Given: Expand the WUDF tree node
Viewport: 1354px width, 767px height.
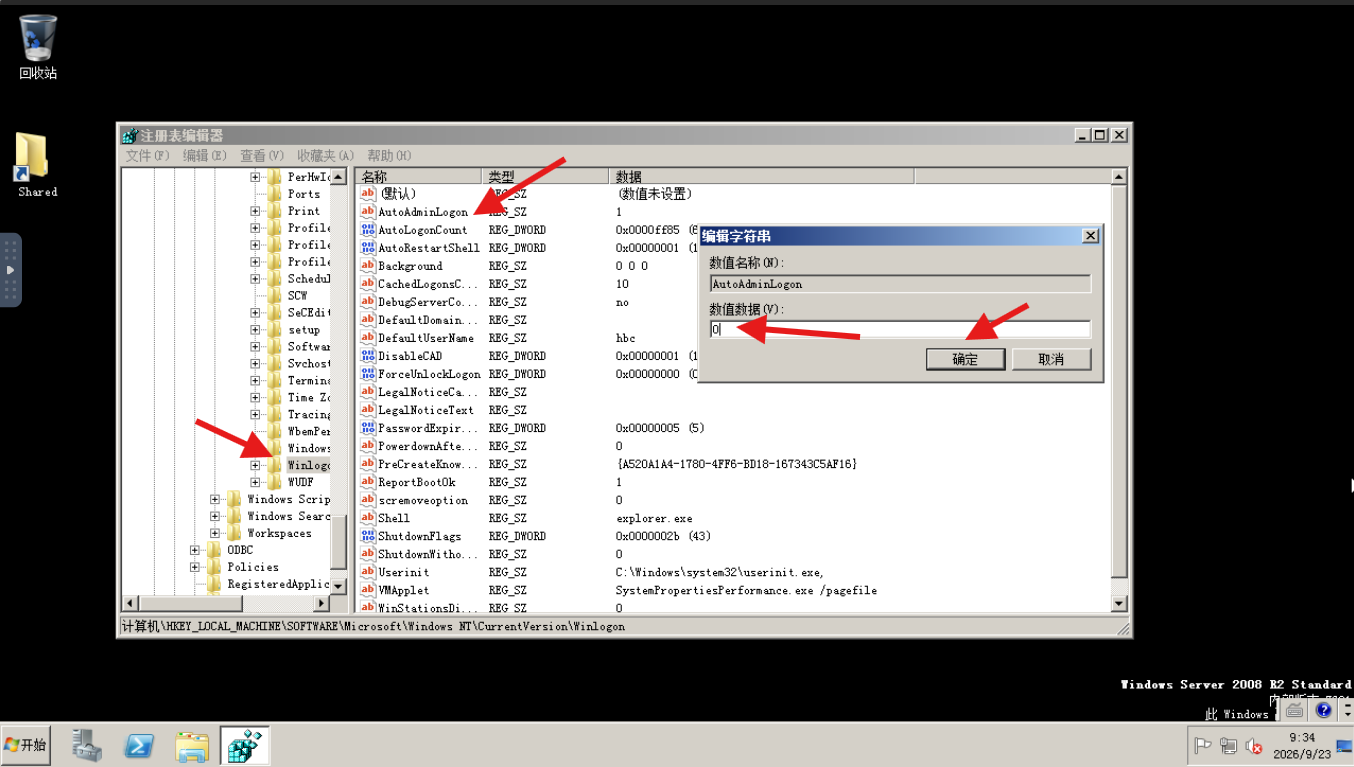Looking at the screenshot, I should point(255,482).
